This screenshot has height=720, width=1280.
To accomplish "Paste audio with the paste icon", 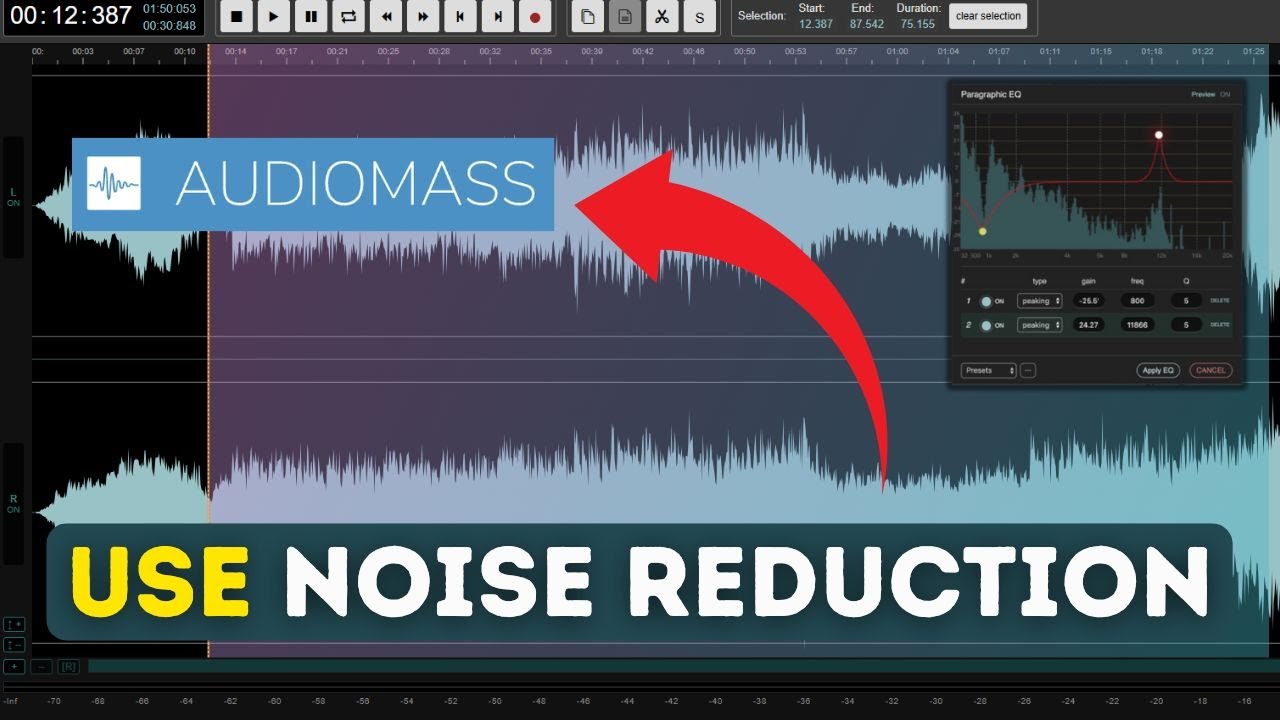I will point(625,16).
